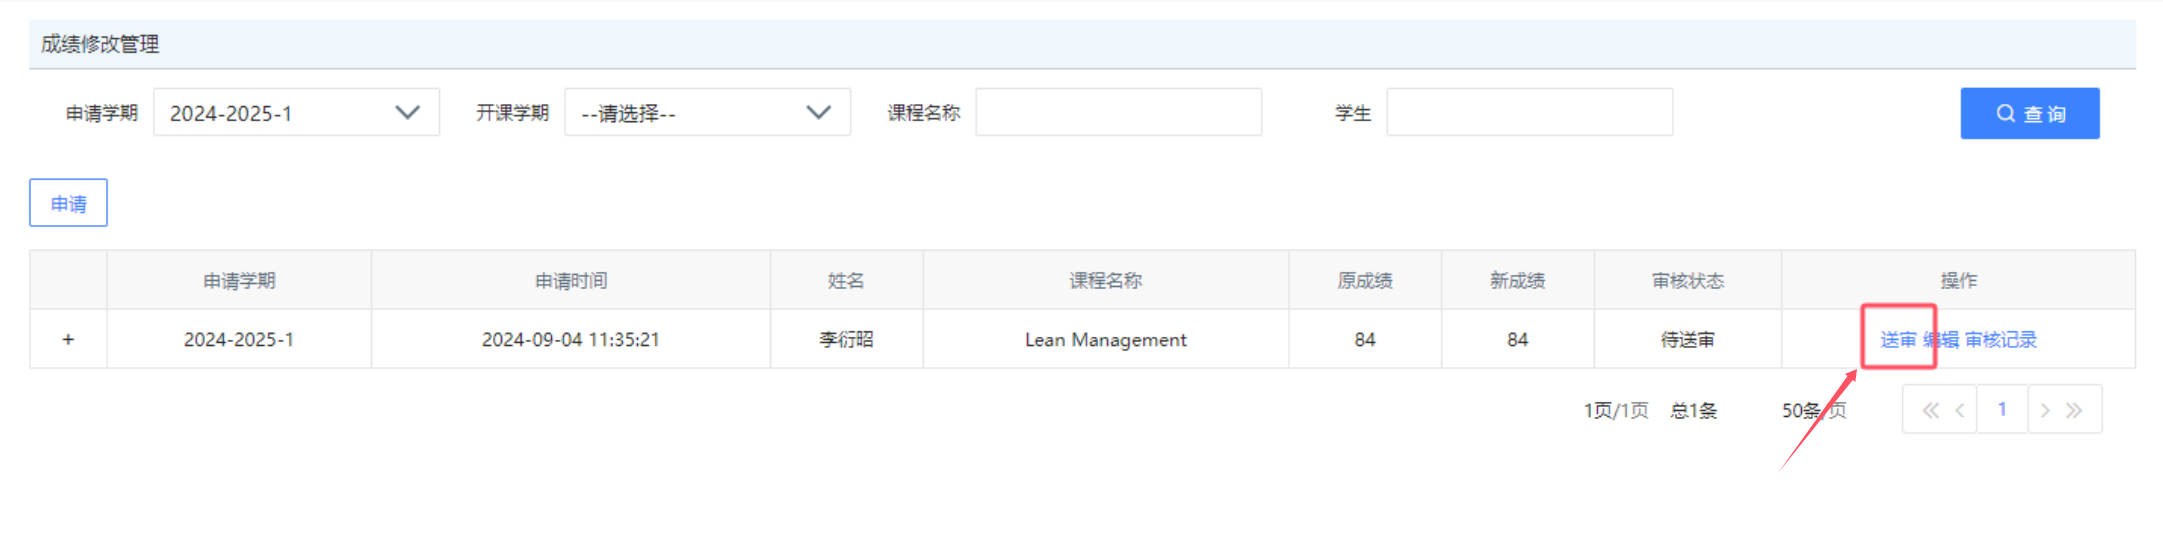The width and height of the screenshot is (2163, 552).
Task: Click into the 学生 search field
Action: [x=1529, y=113]
